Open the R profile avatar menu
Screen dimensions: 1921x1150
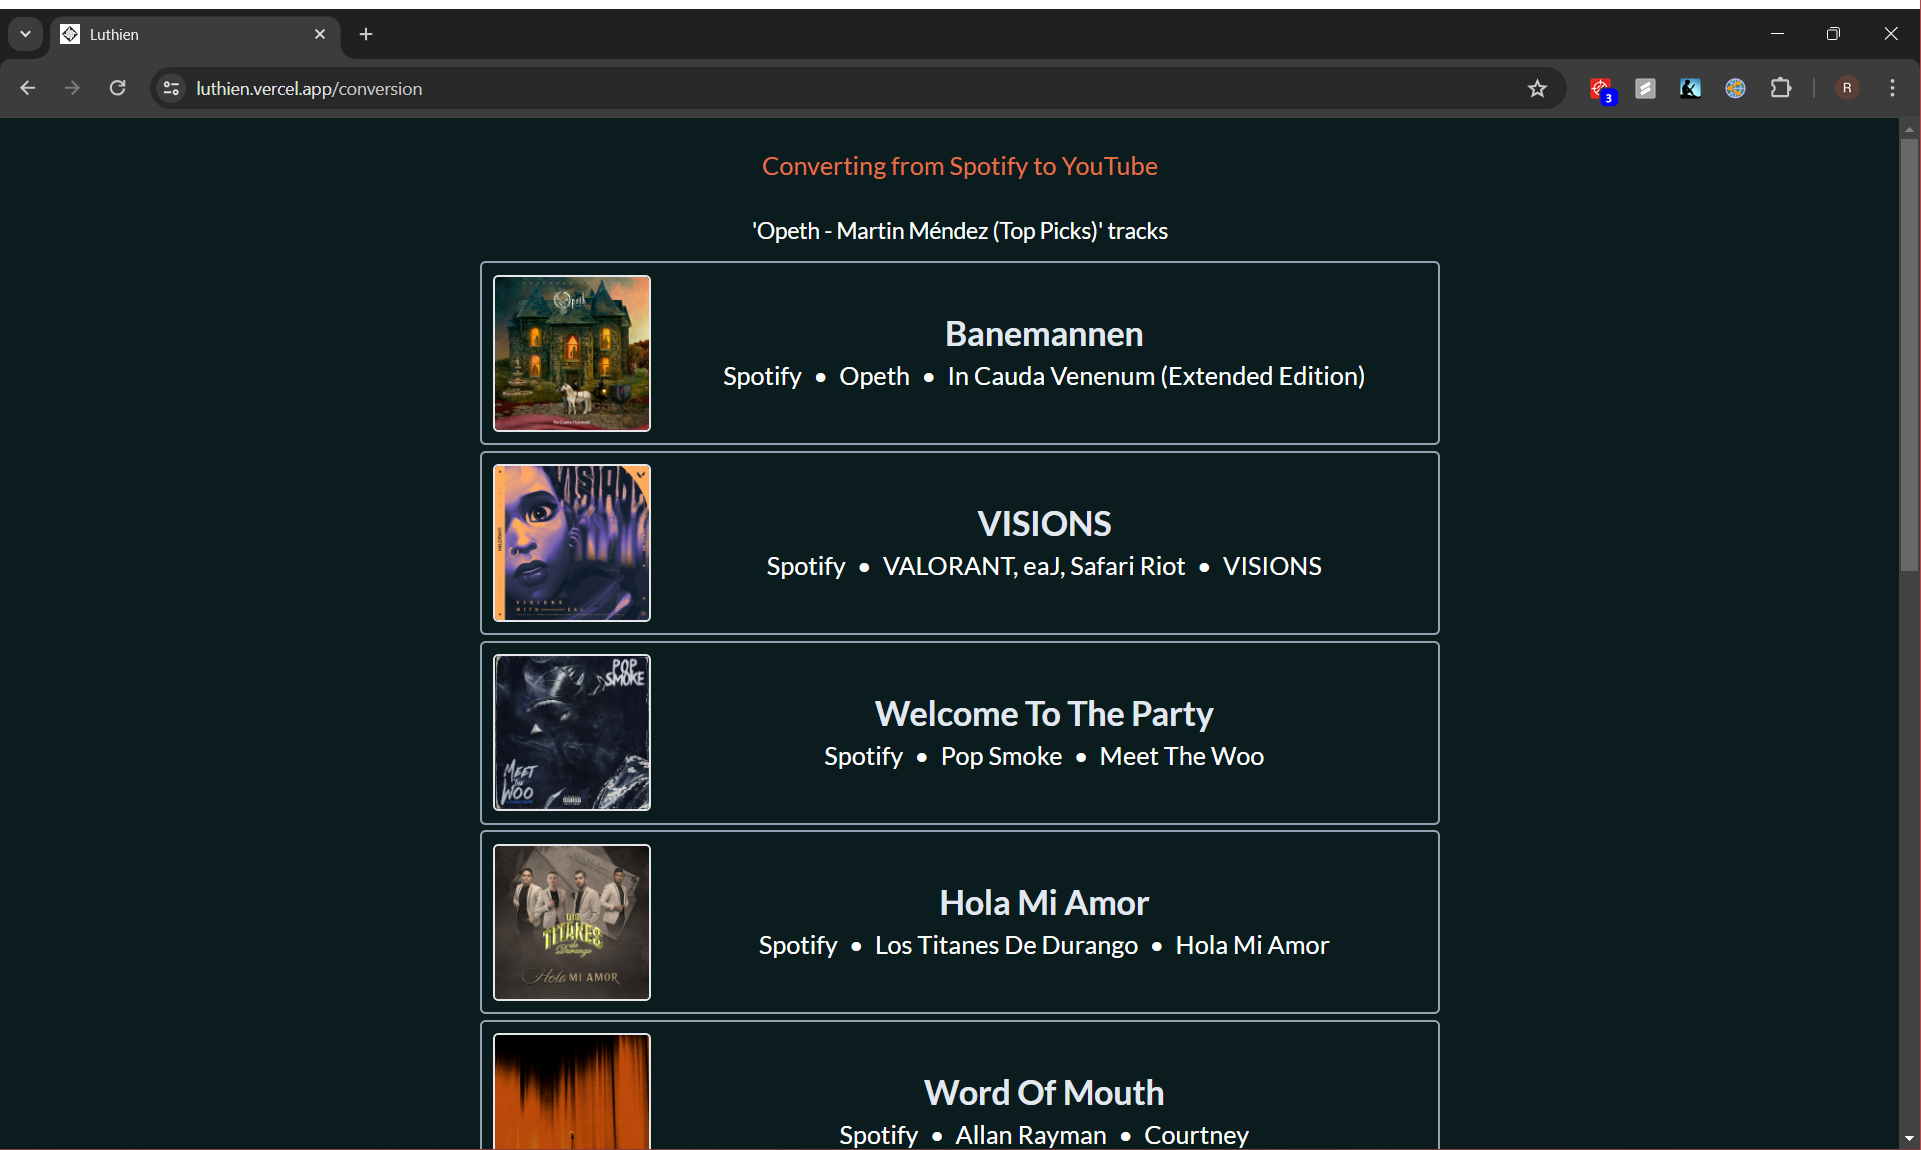coord(1847,88)
